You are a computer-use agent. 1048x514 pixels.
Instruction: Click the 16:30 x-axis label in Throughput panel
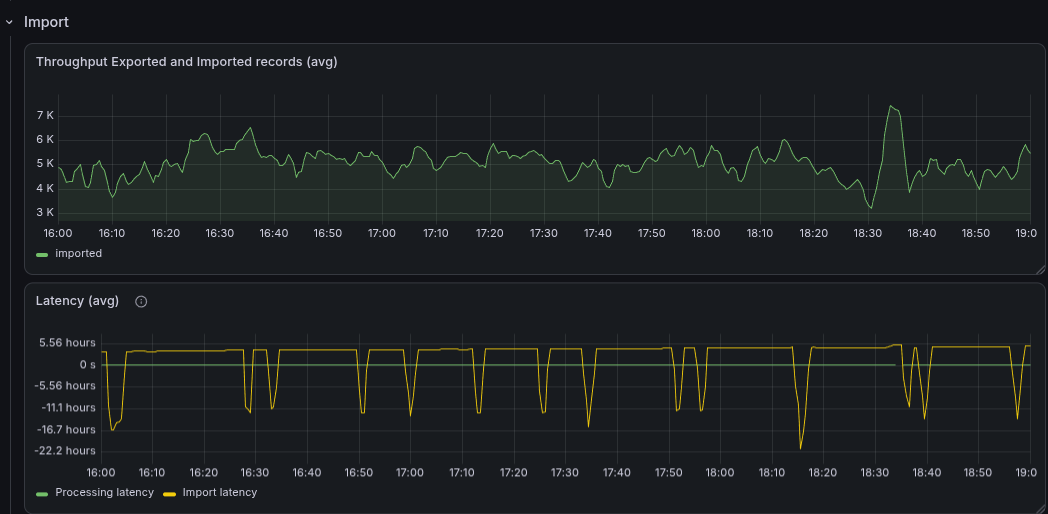220,233
